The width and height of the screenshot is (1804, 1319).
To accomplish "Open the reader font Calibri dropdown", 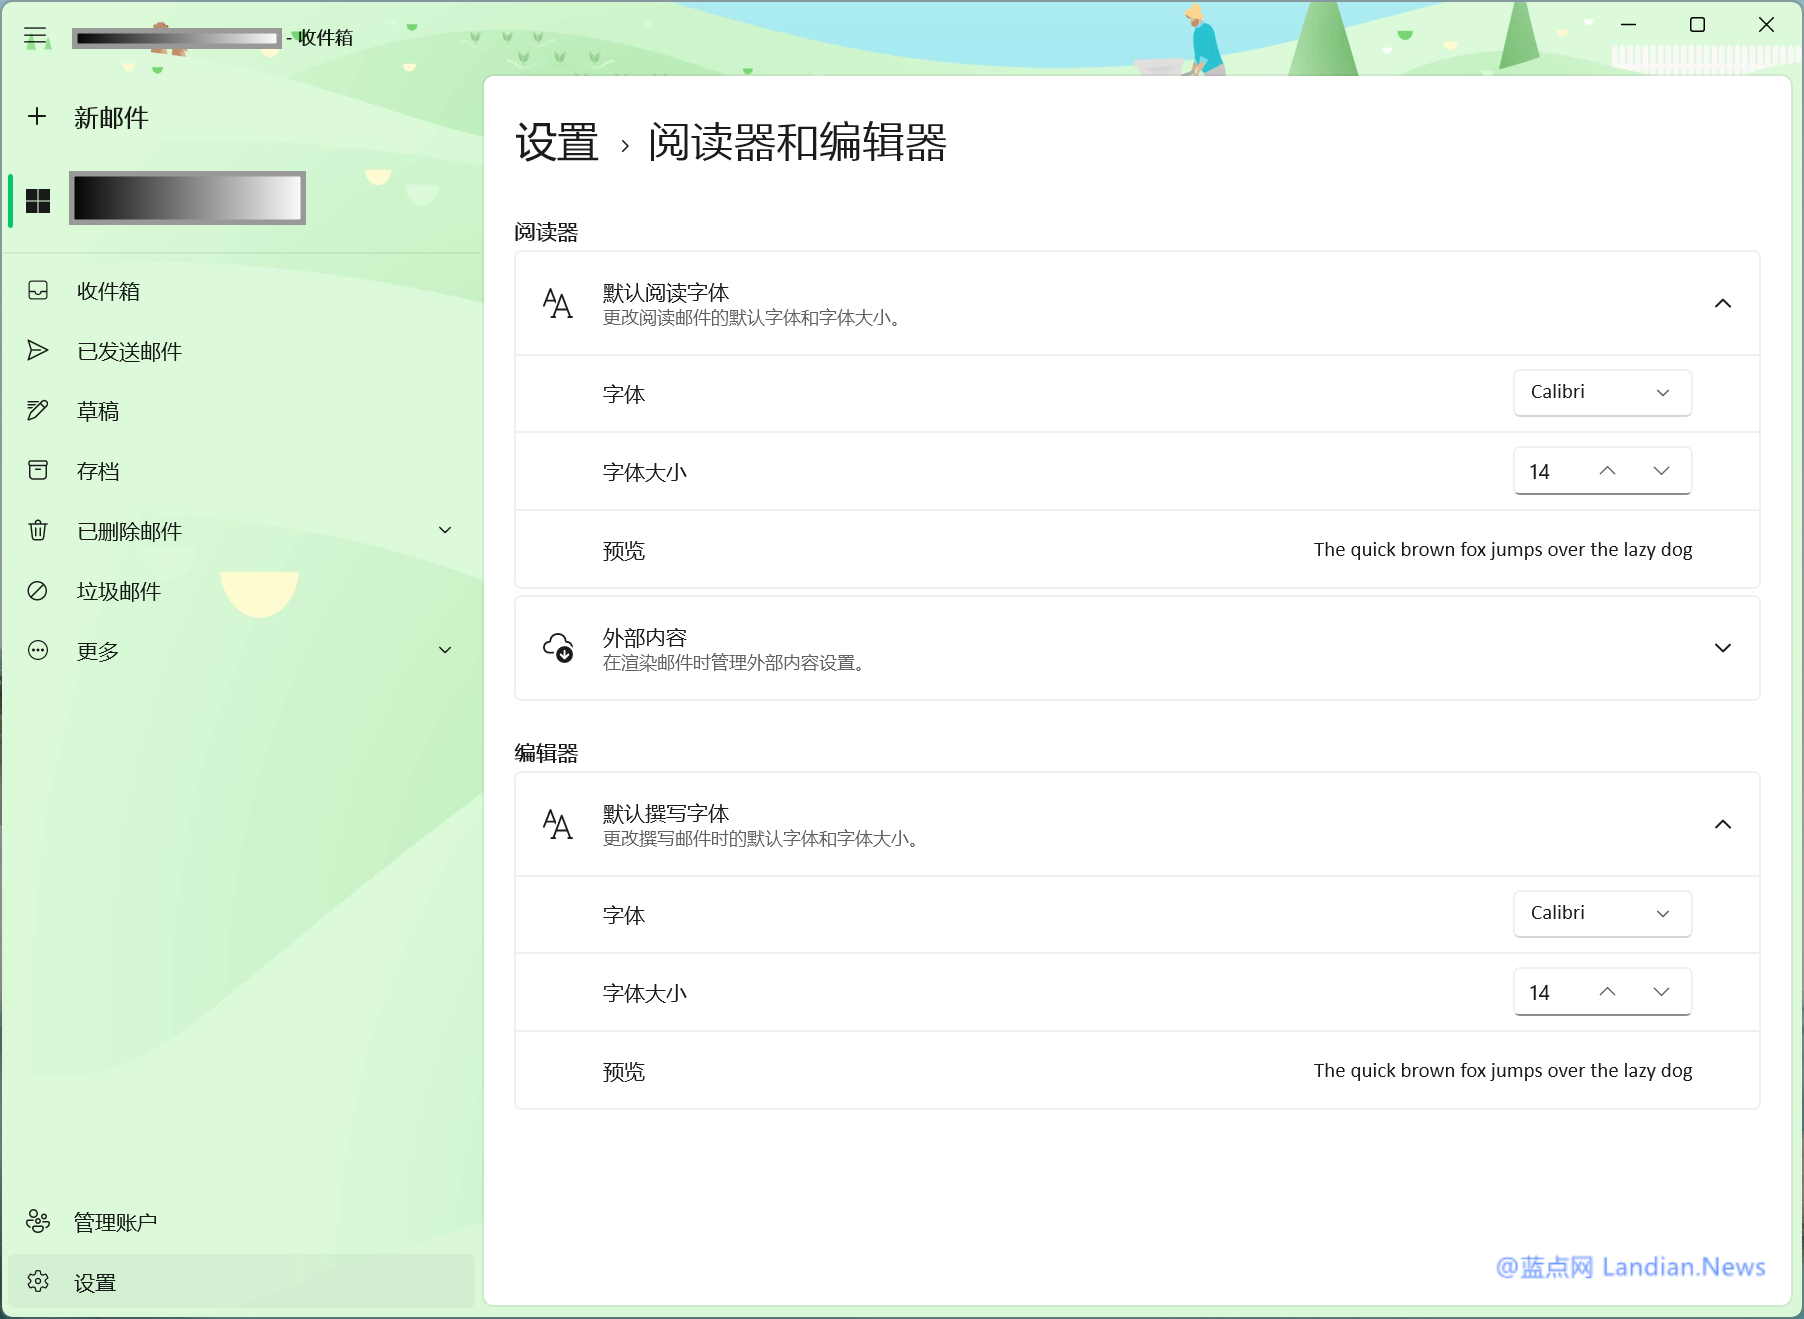I will (1601, 393).
